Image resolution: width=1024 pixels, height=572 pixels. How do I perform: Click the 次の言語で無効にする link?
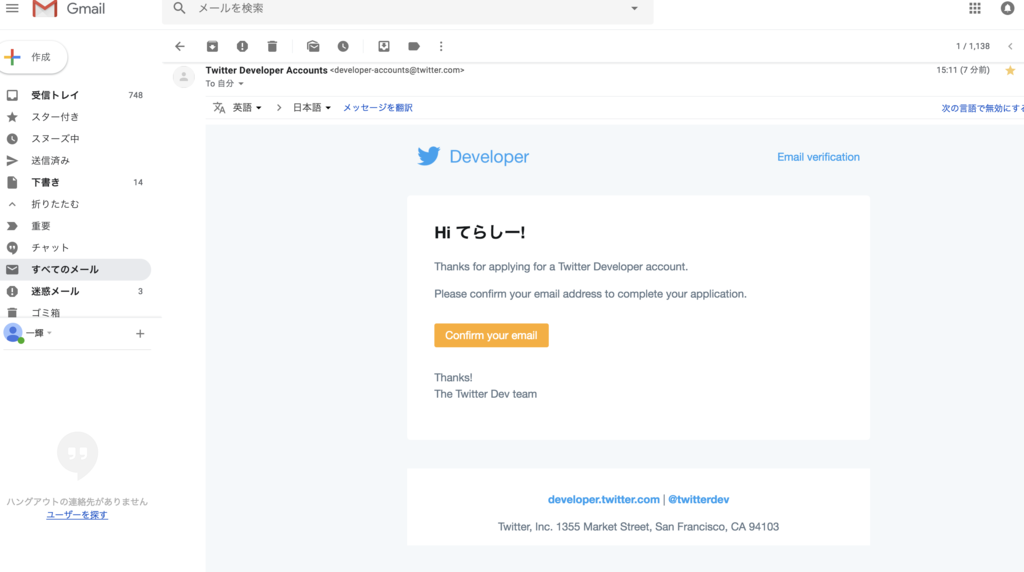[982, 108]
